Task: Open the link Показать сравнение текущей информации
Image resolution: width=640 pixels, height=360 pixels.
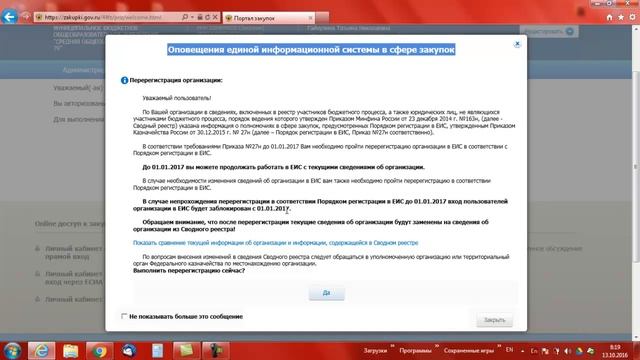Action: [276, 243]
